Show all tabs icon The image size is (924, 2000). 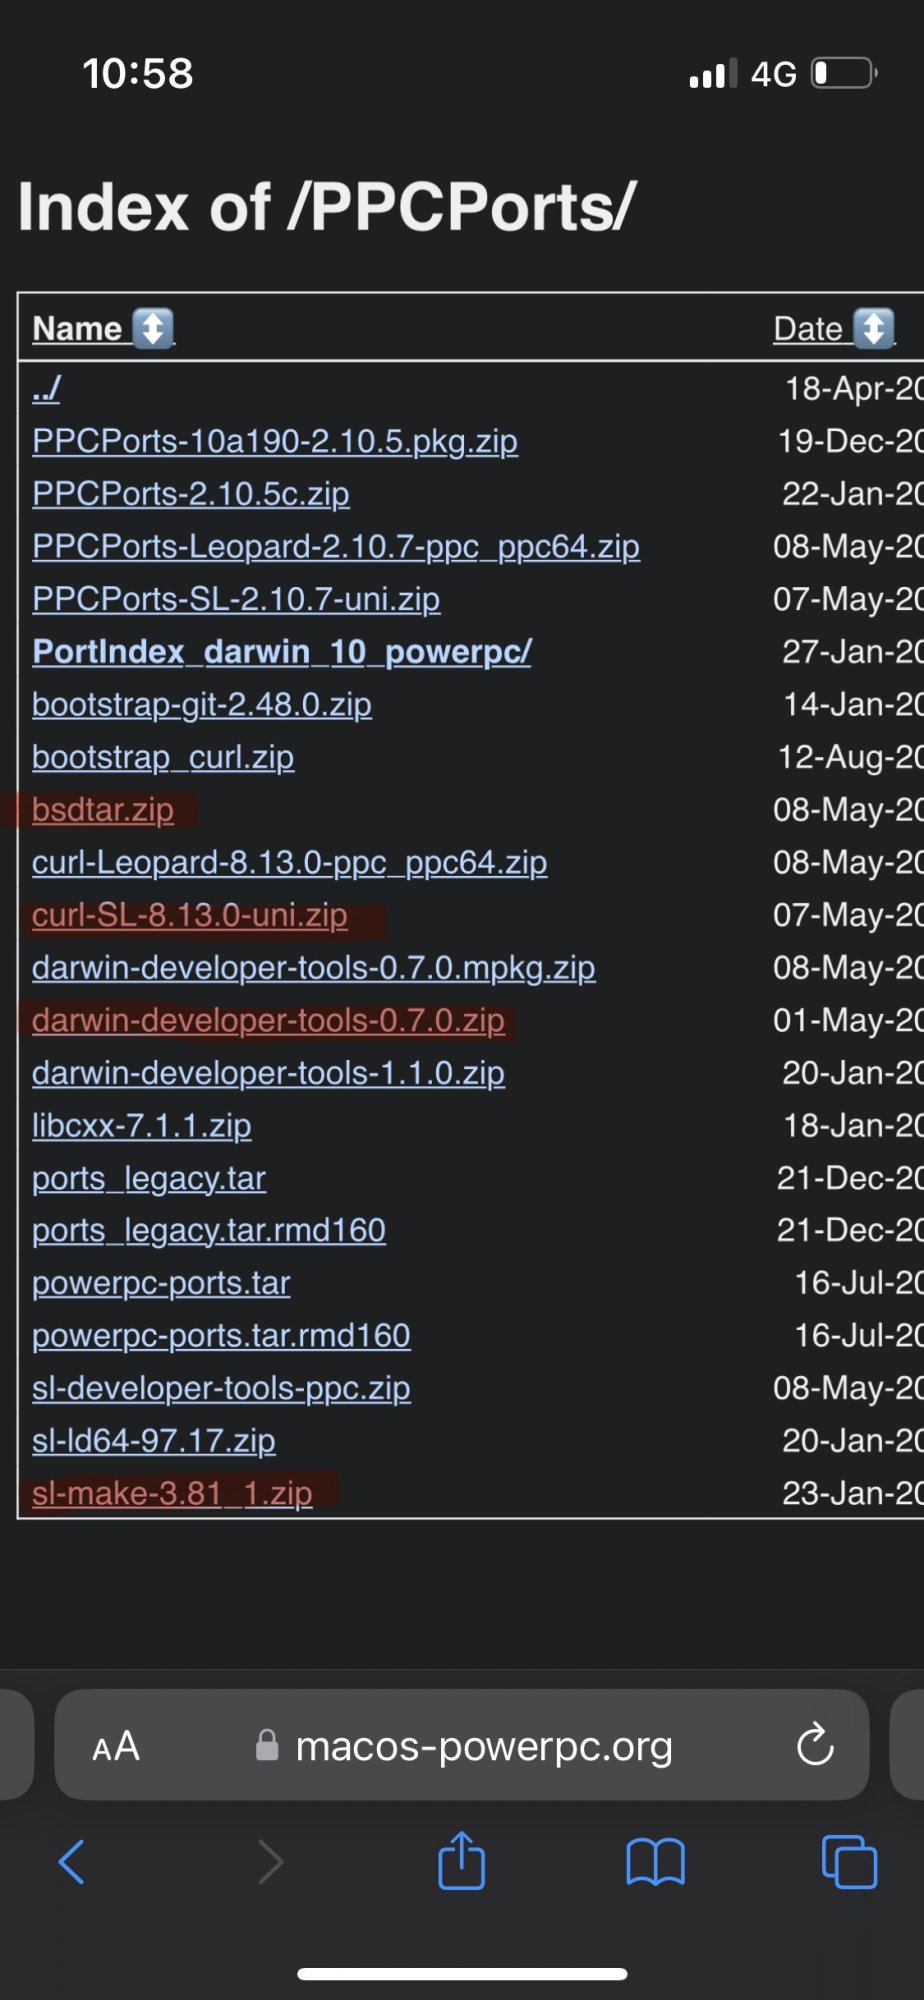pyautogui.click(x=849, y=1862)
